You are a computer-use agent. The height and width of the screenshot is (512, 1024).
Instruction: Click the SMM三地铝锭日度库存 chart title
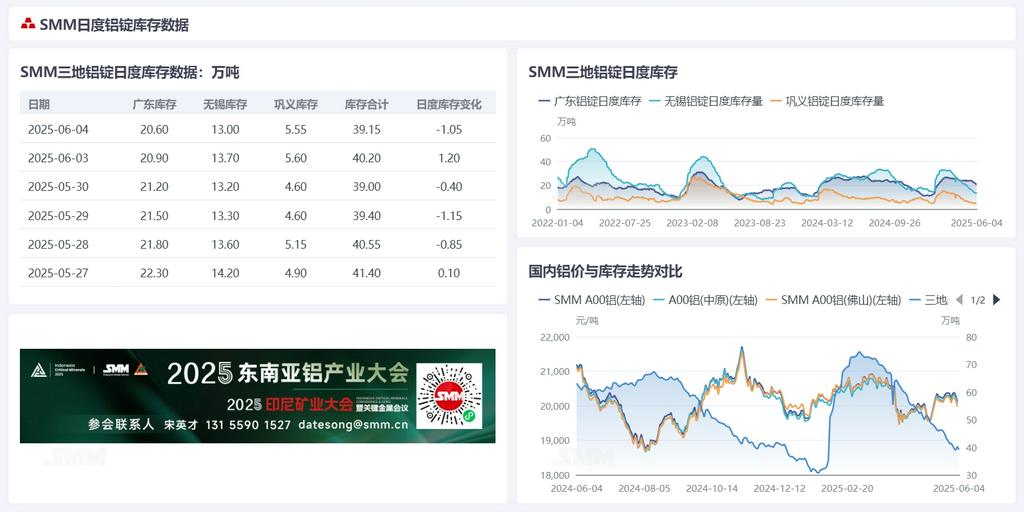click(603, 72)
